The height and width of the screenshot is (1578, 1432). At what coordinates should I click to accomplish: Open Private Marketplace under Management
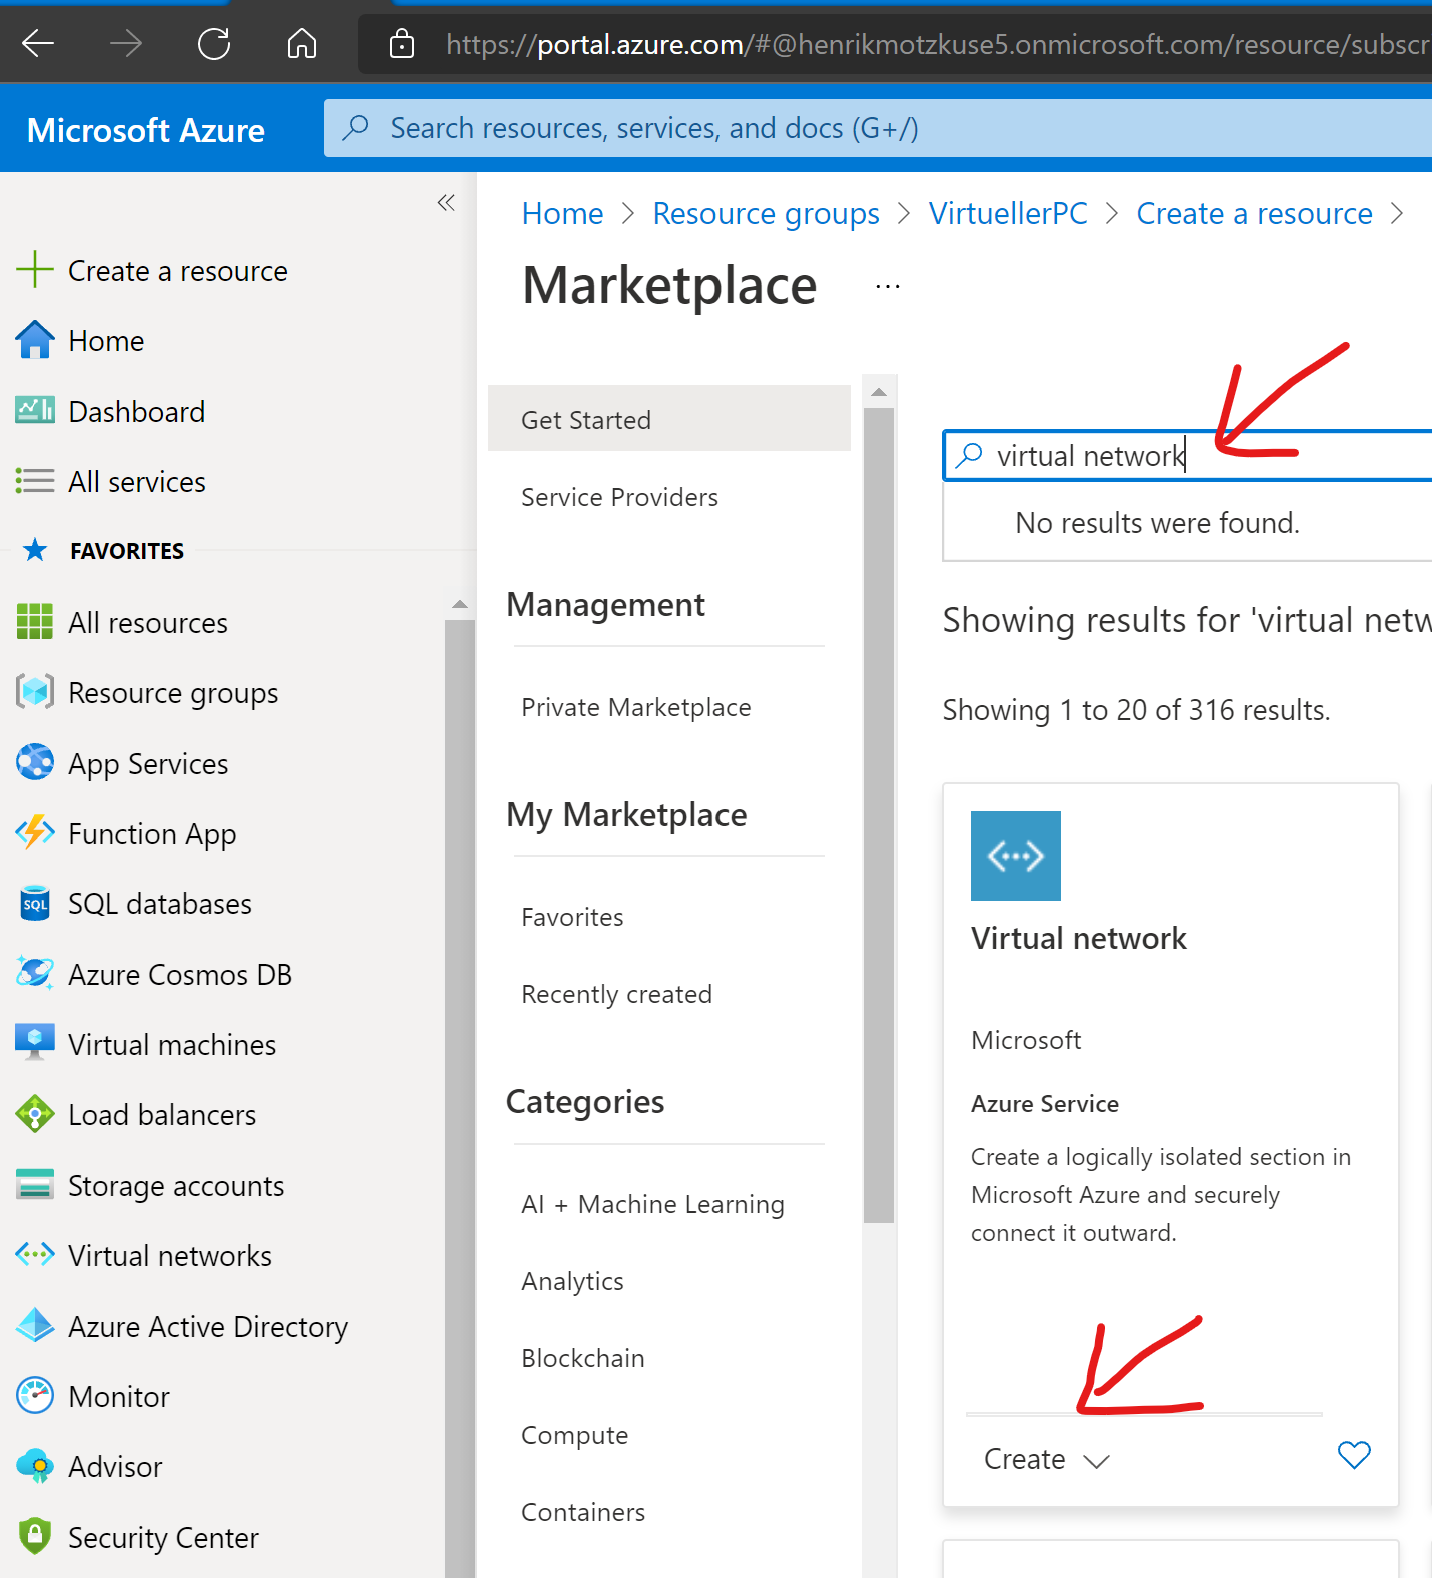[636, 708]
